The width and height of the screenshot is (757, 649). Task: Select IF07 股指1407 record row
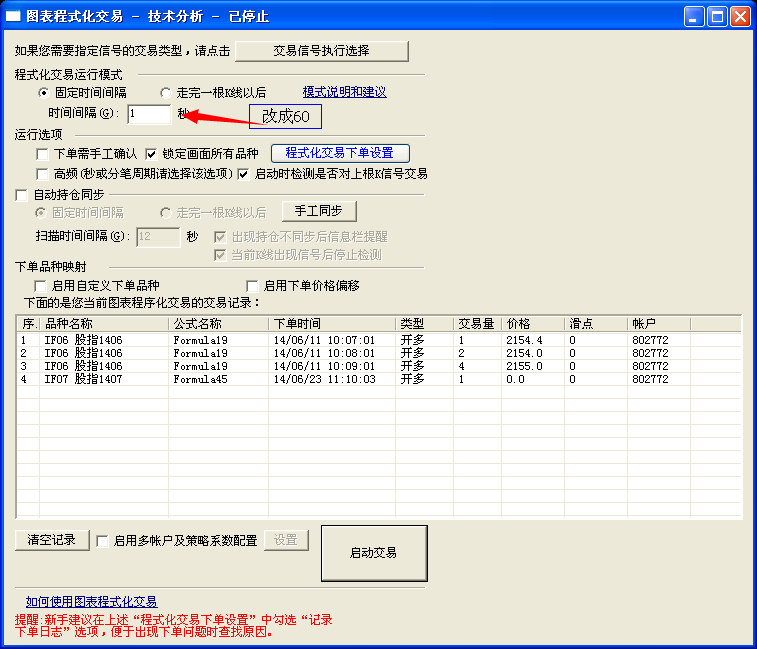[379, 379]
